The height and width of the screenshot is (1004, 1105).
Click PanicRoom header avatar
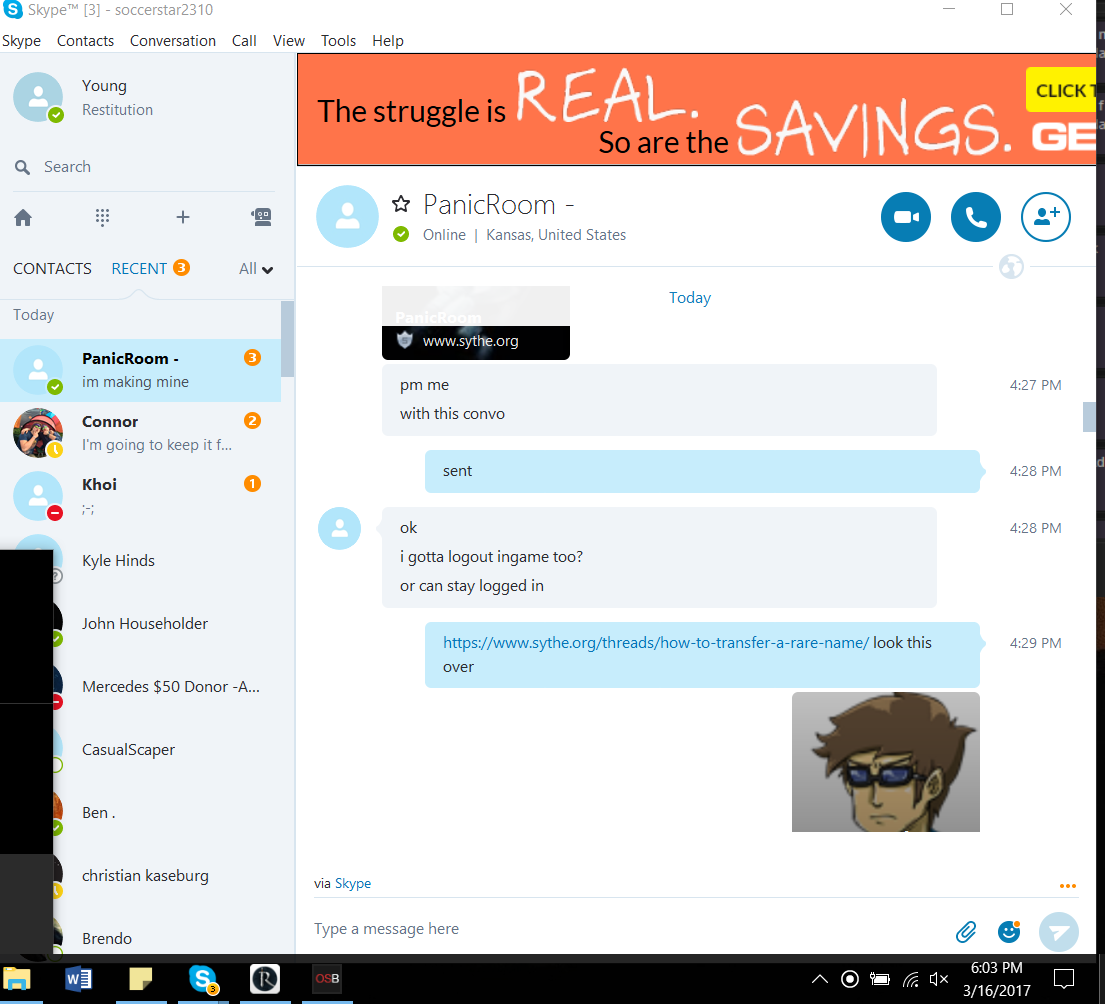click(347, 216)
